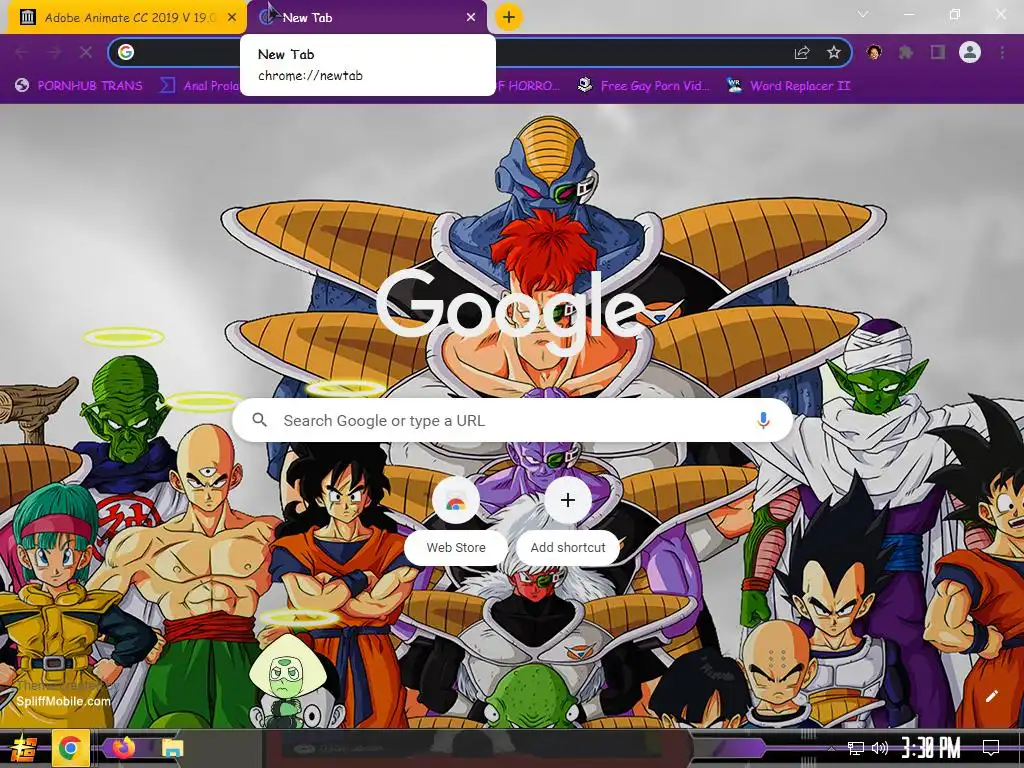Share this page using the share icon

[802, 53]
